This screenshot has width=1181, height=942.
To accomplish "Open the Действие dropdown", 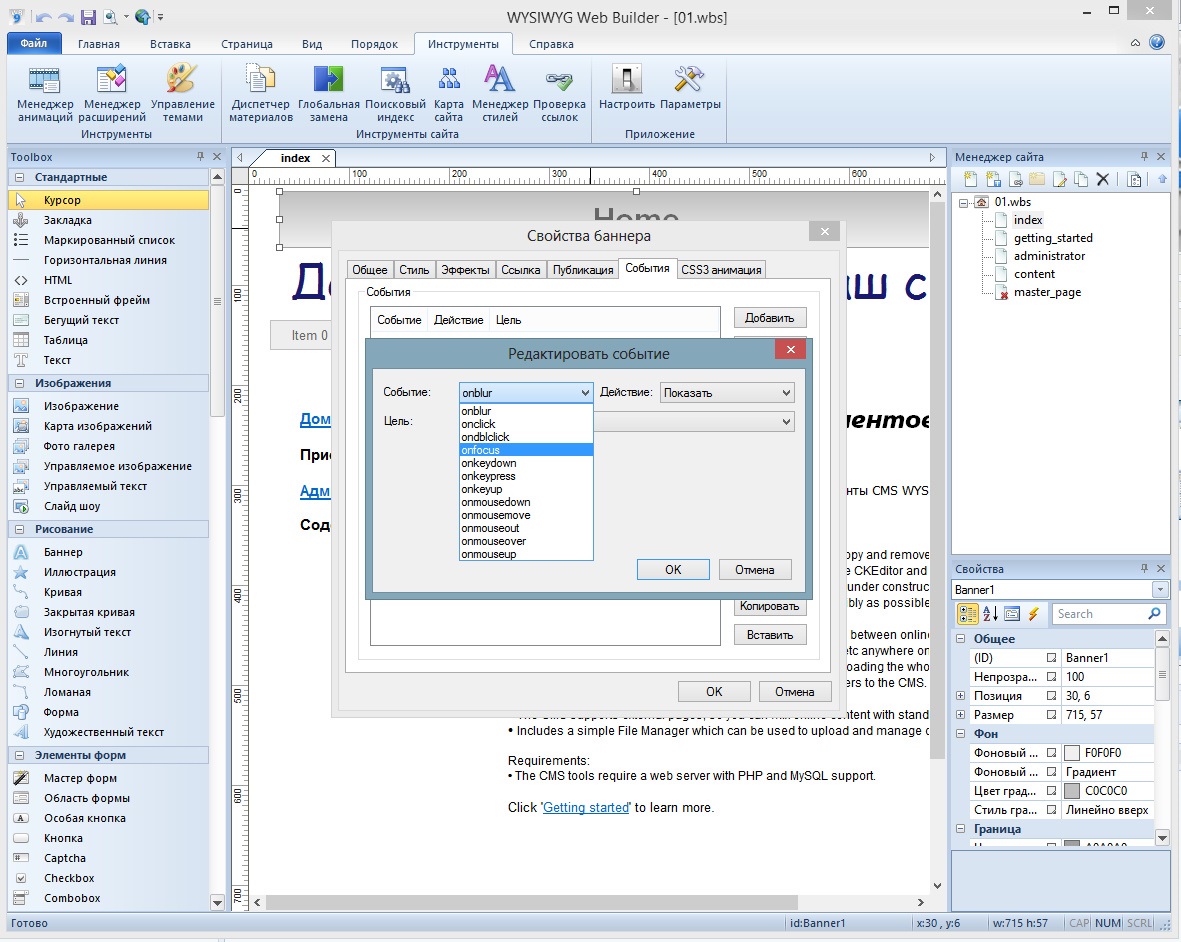I will 727,392.
